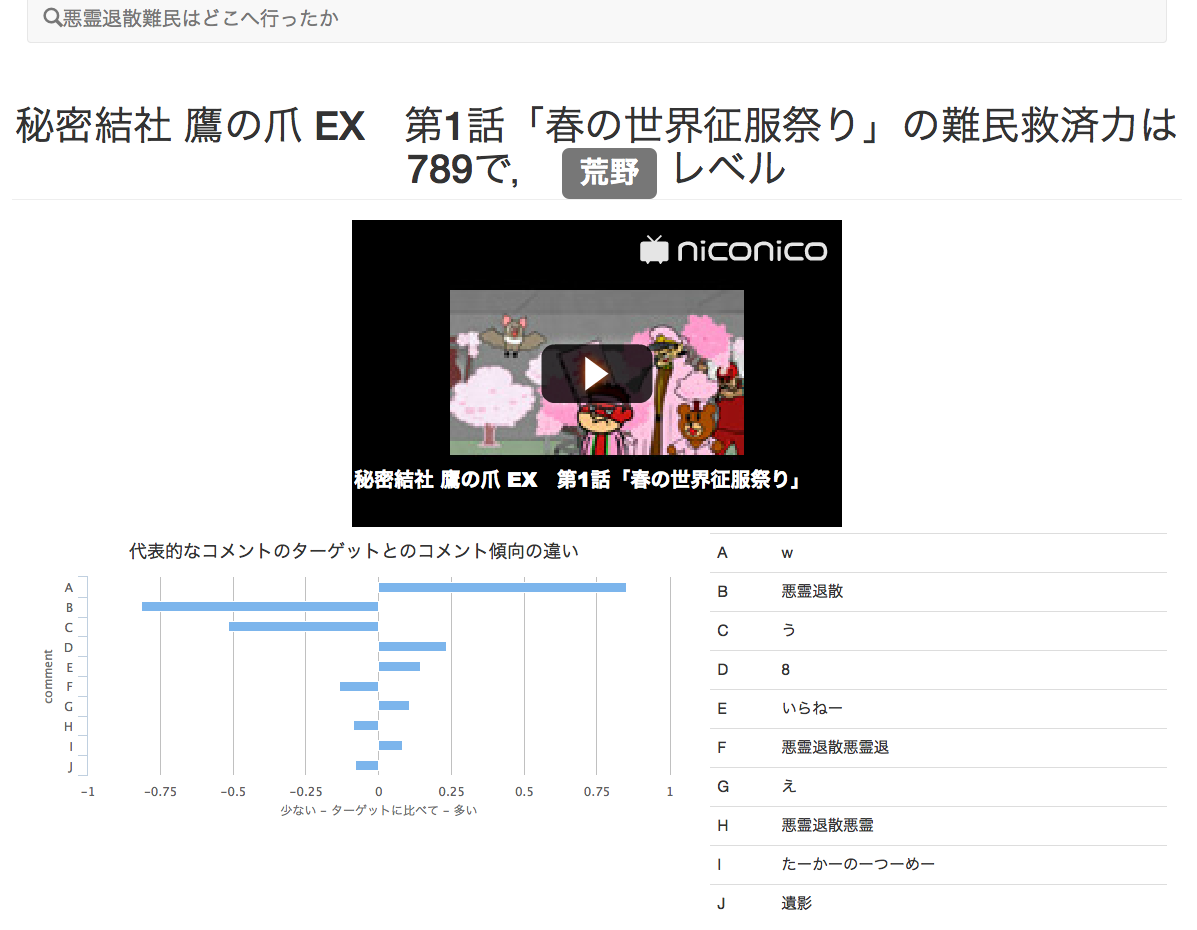The width and height of the screenshot is (1197, 930).
Task: Click the x-axis label 少ない – ターゲットに比べて – 多い
Action: [x=379, y=810]
